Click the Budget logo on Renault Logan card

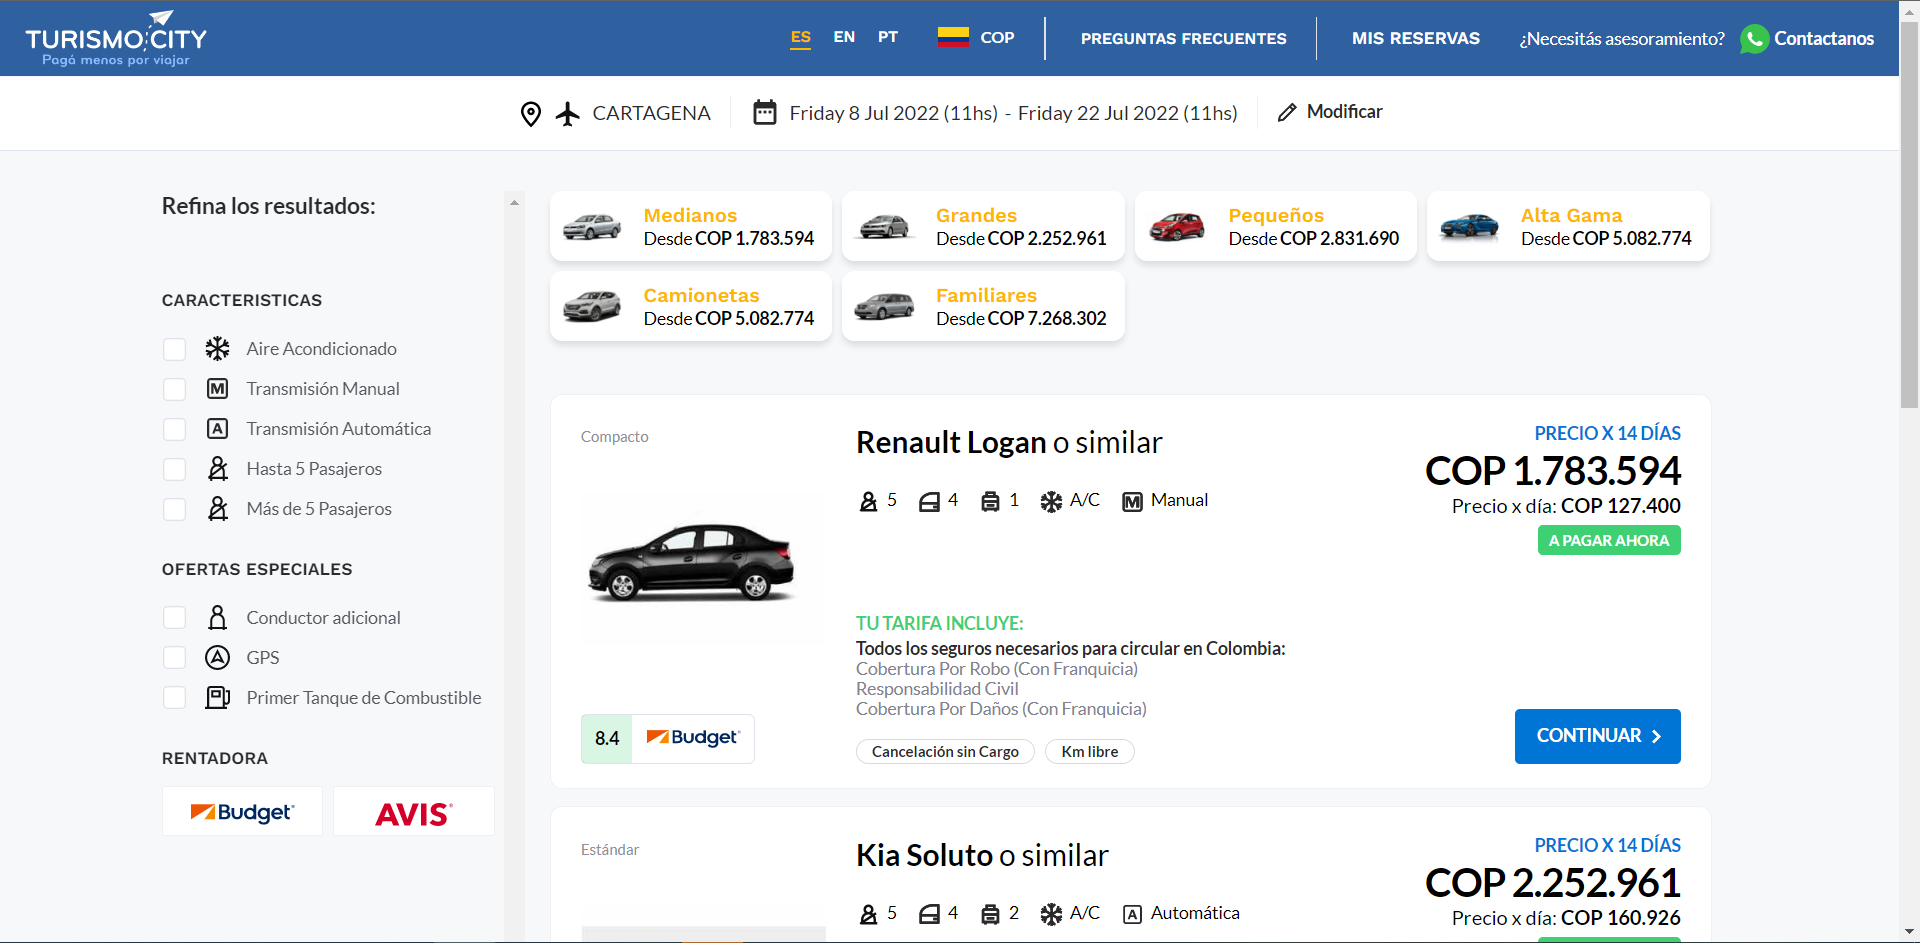pyautogui.click(x=692, y=738)
